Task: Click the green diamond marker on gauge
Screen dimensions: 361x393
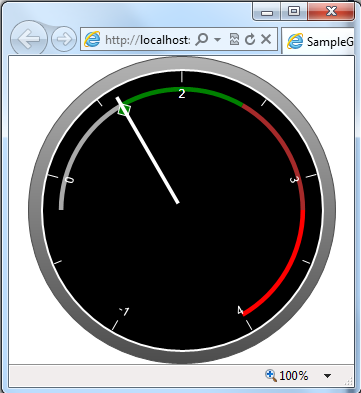Action: coord(124,109)
